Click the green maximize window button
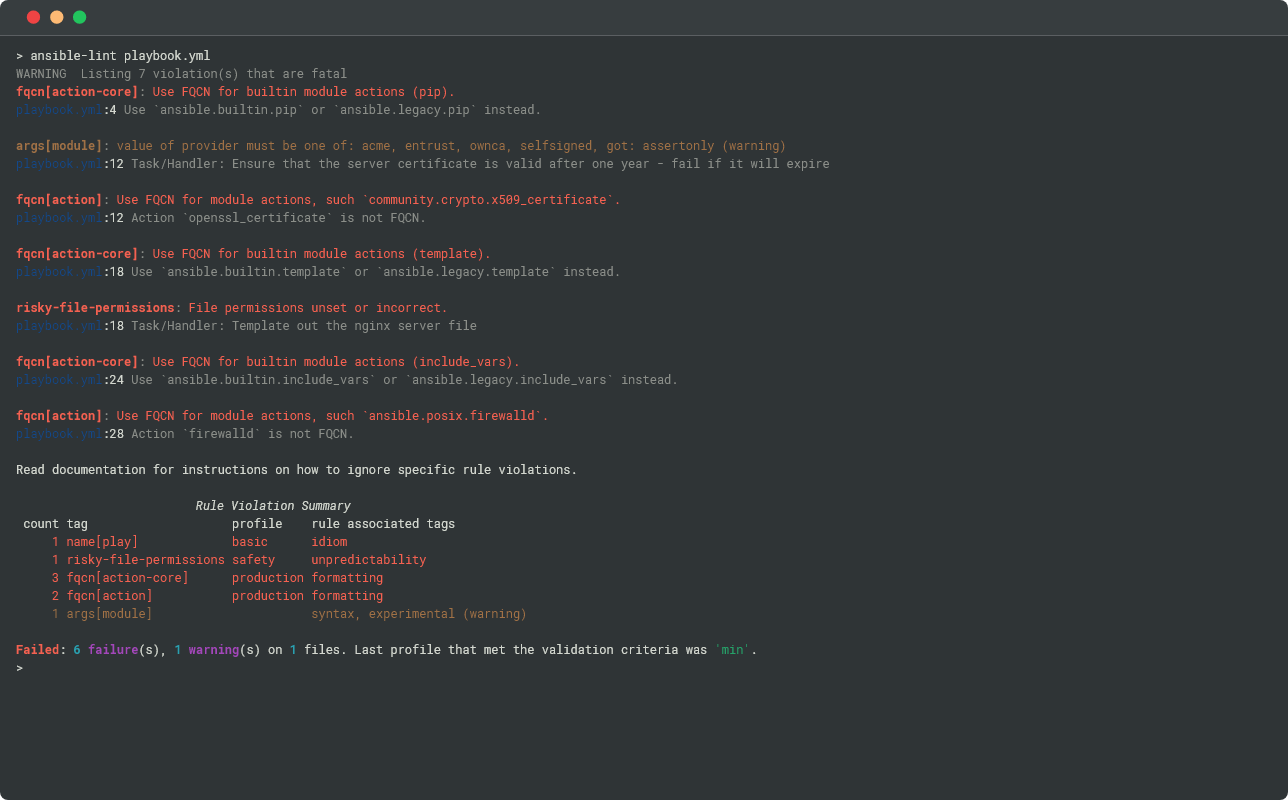This screenshot has width=1288, height=800. click(79, 17)
